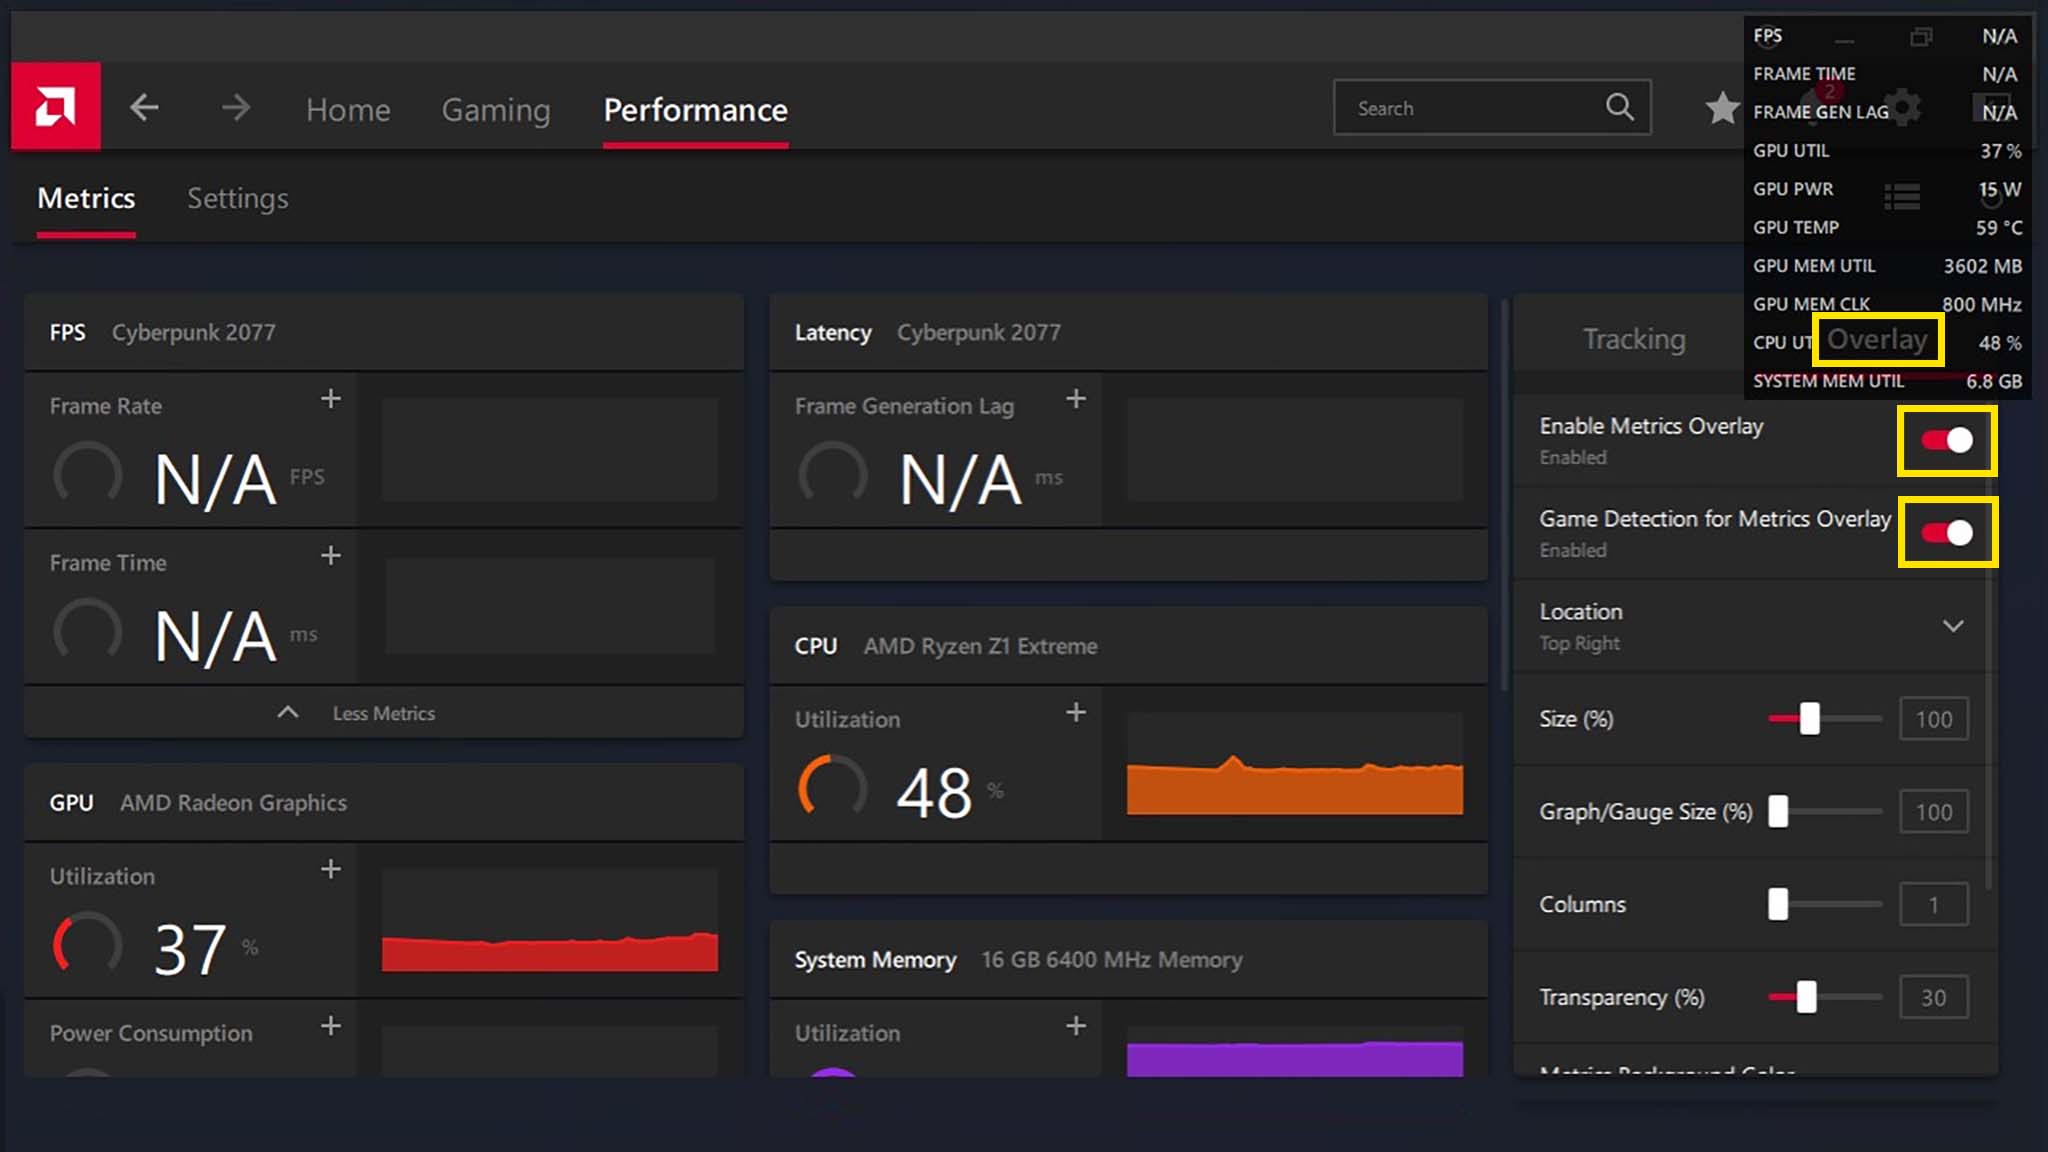Select the Performance tab

click(x=695, y=108)
